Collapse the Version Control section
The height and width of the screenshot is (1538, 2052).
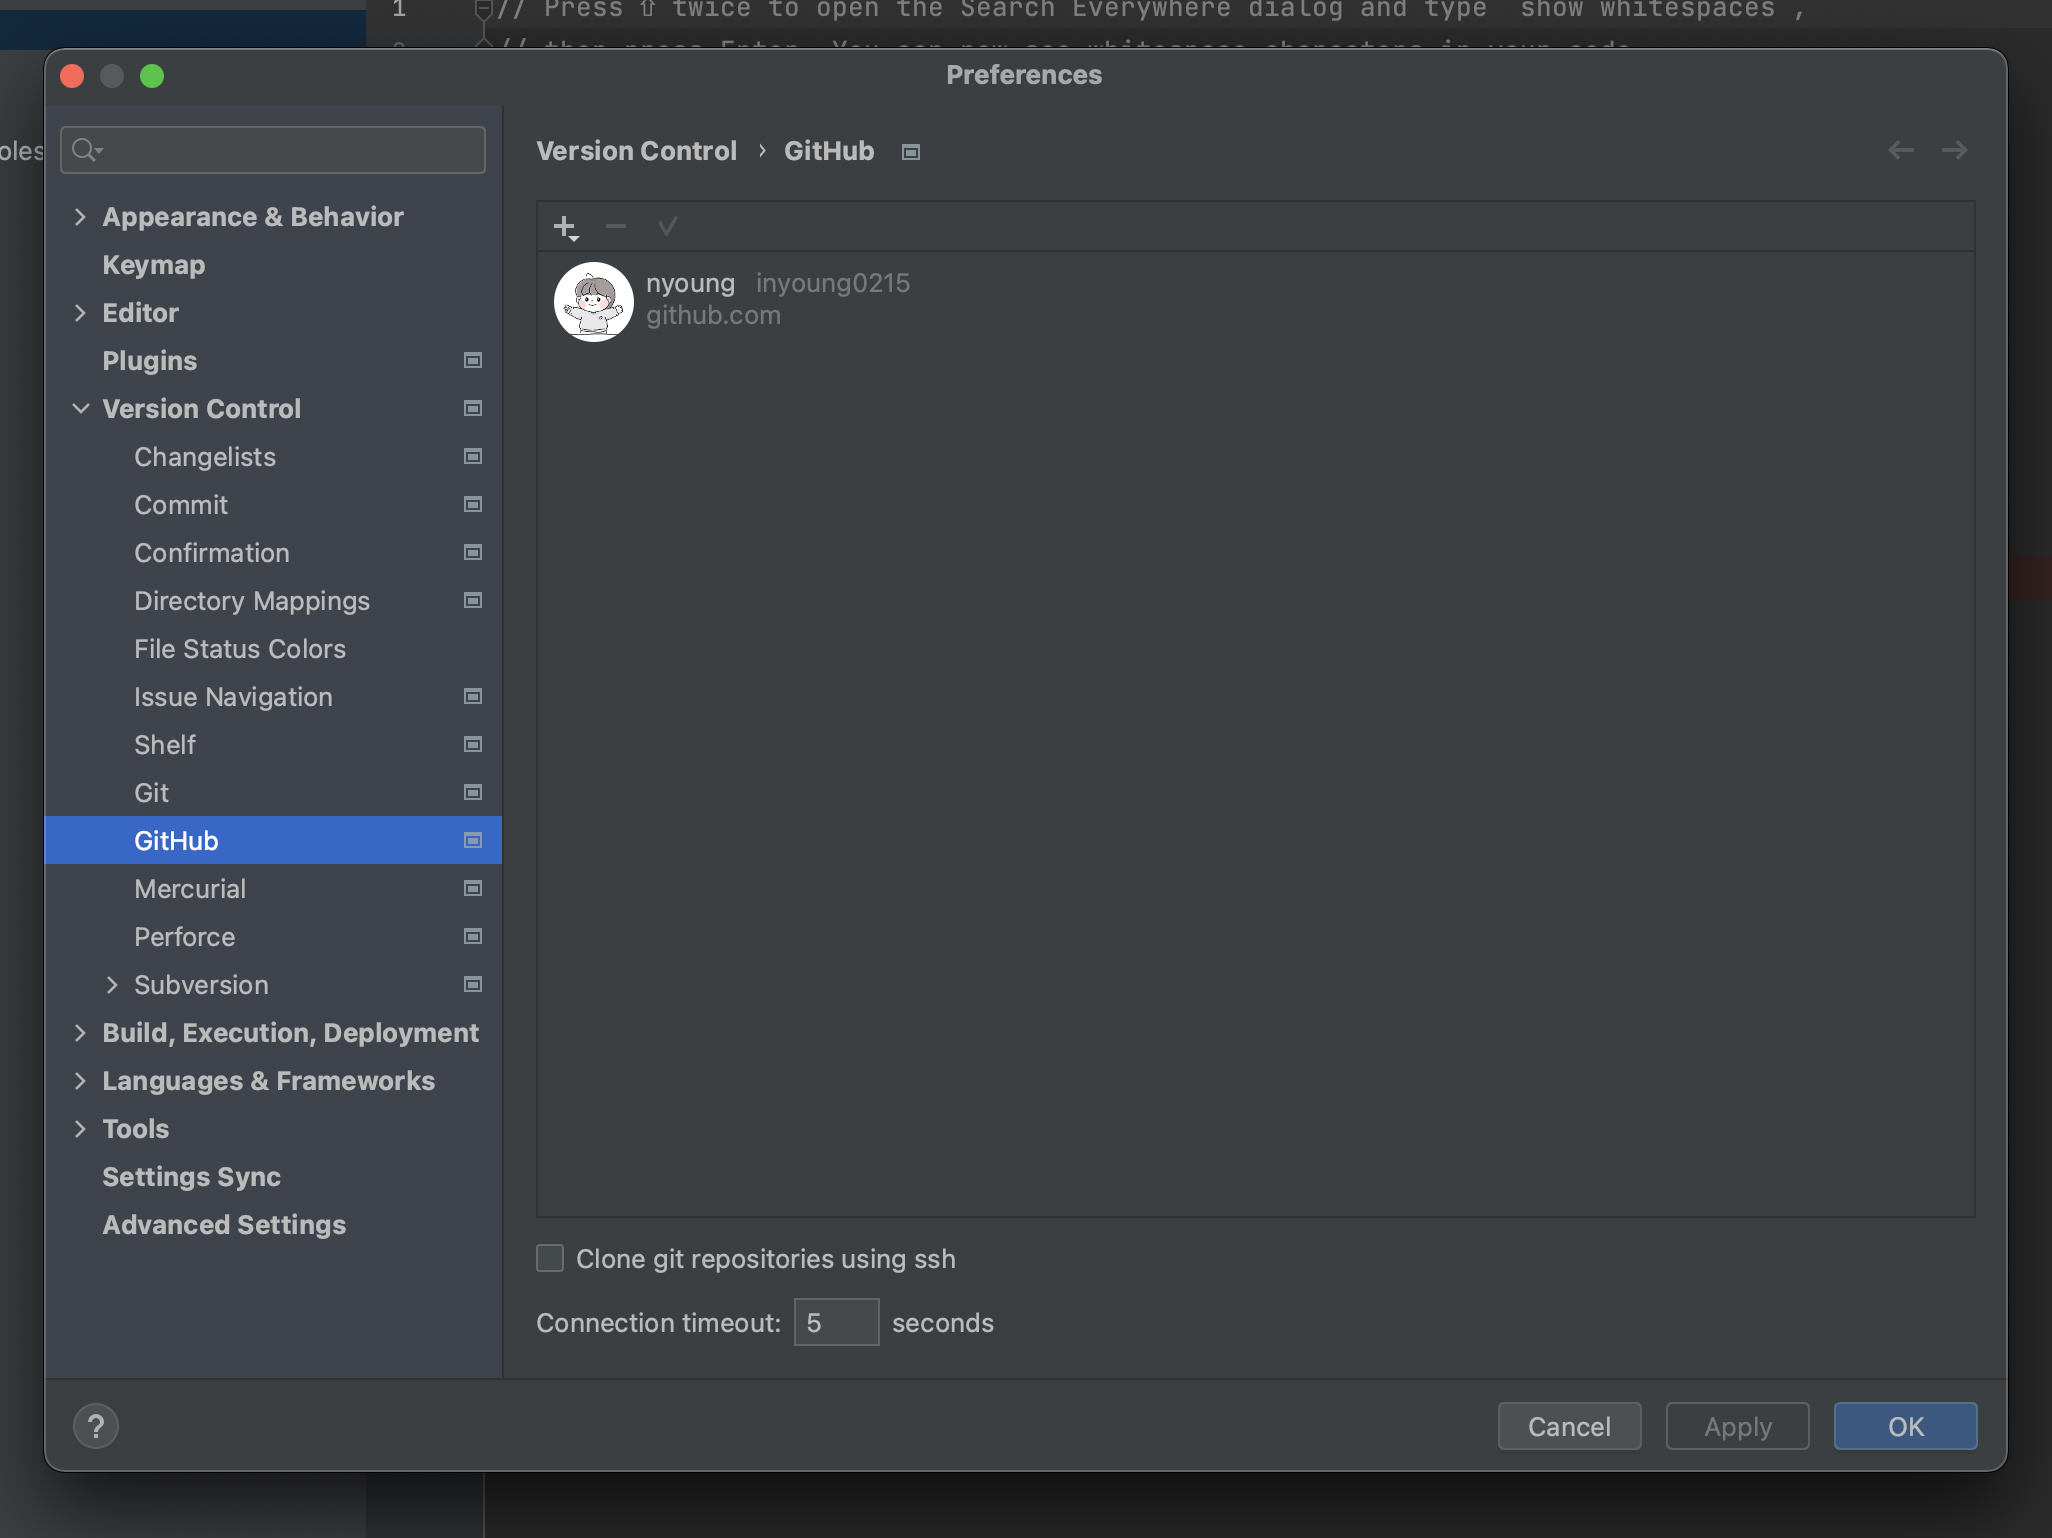coord(80,409)
